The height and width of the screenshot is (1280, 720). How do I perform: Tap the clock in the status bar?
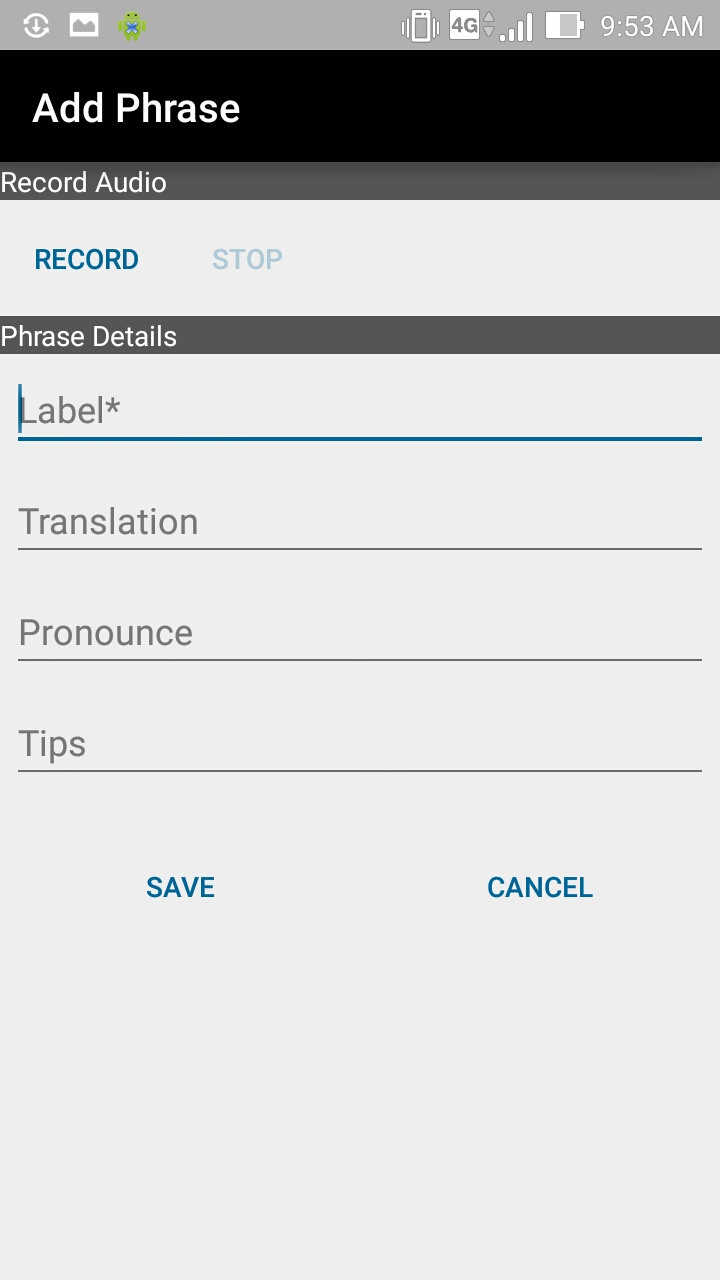[651, 25]
